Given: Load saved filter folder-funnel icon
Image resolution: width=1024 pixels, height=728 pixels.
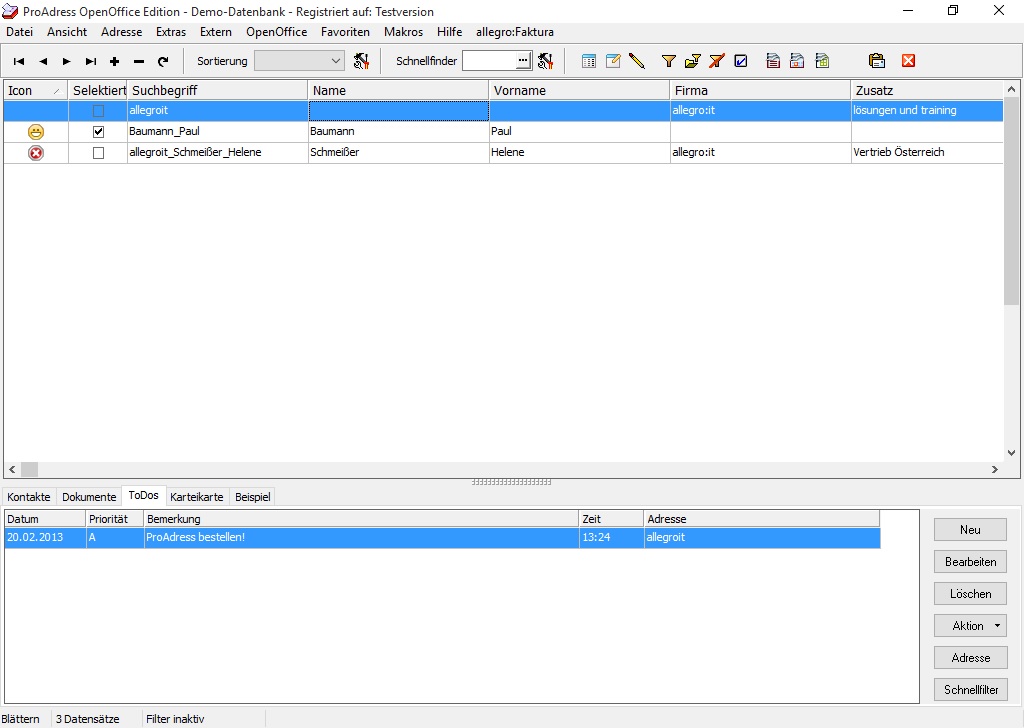Looking at the screenshot, I should [x=692, y=61].
